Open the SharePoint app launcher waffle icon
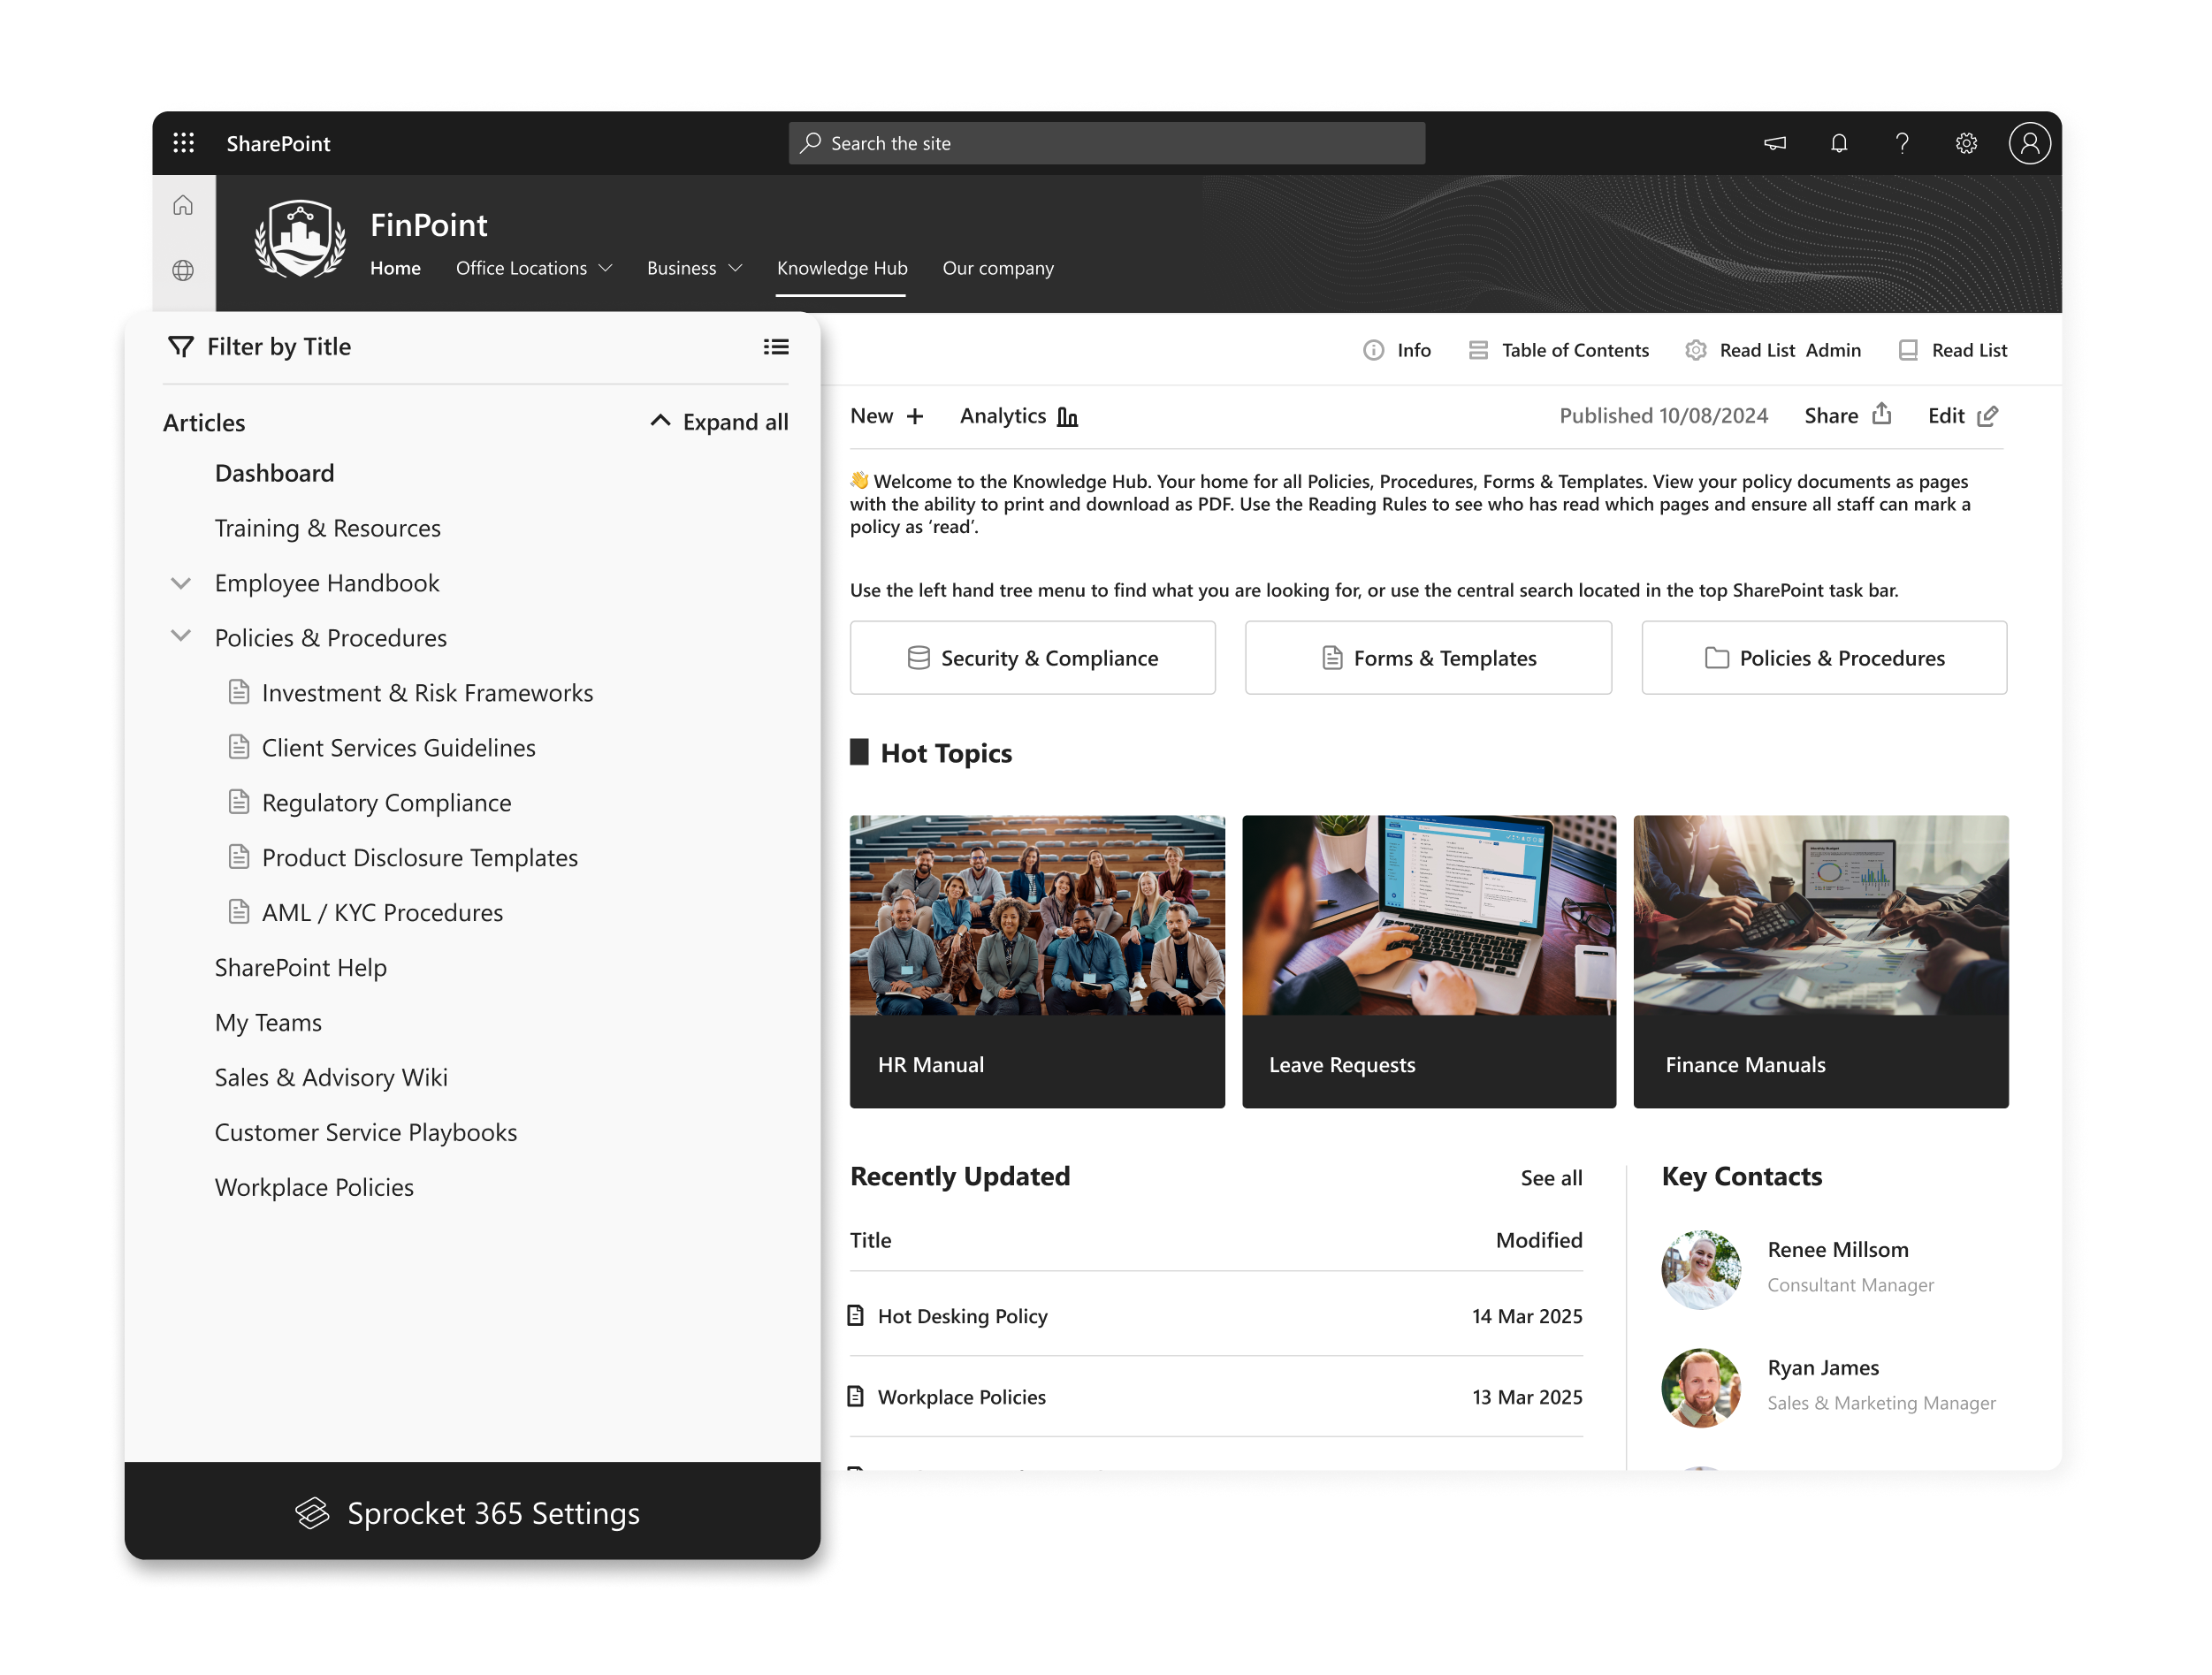 [x=184, y=143]
